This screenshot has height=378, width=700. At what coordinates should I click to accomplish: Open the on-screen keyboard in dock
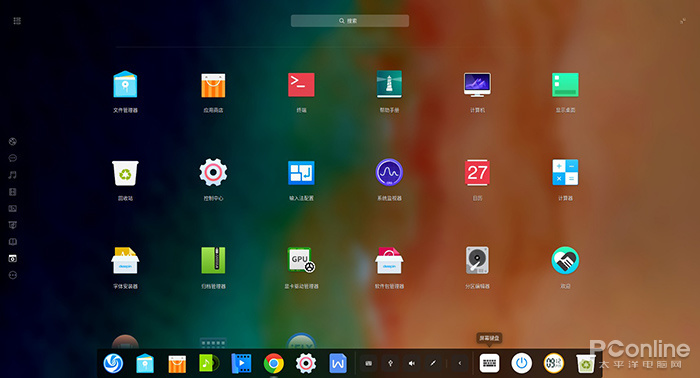489,364
